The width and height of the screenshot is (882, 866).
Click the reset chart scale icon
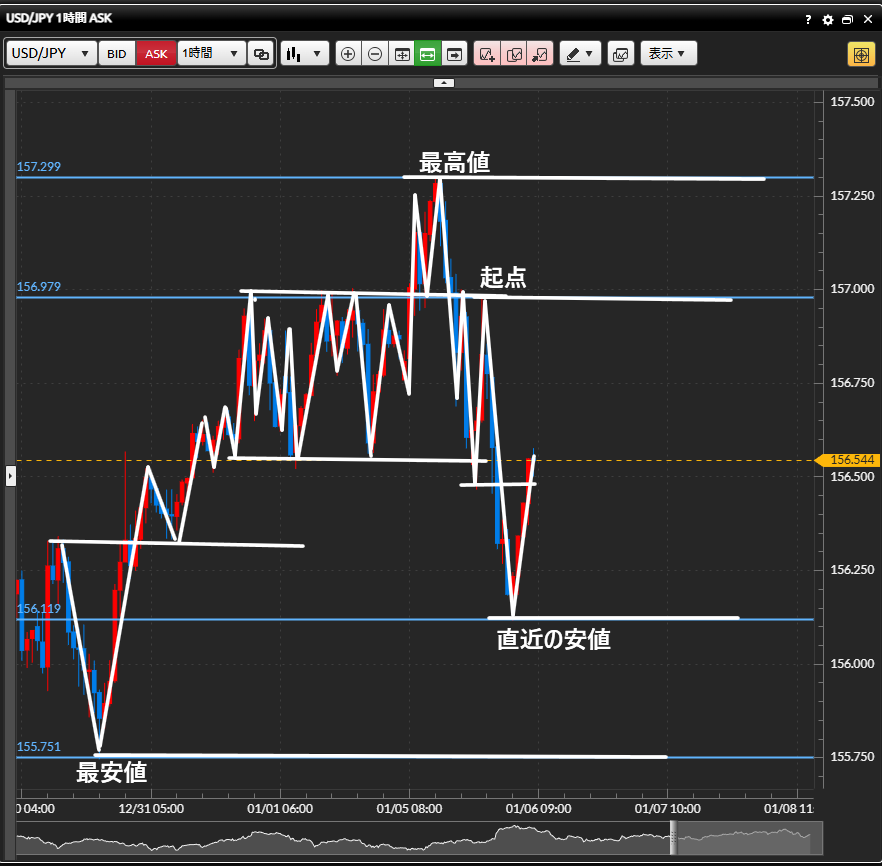point(402,54)
